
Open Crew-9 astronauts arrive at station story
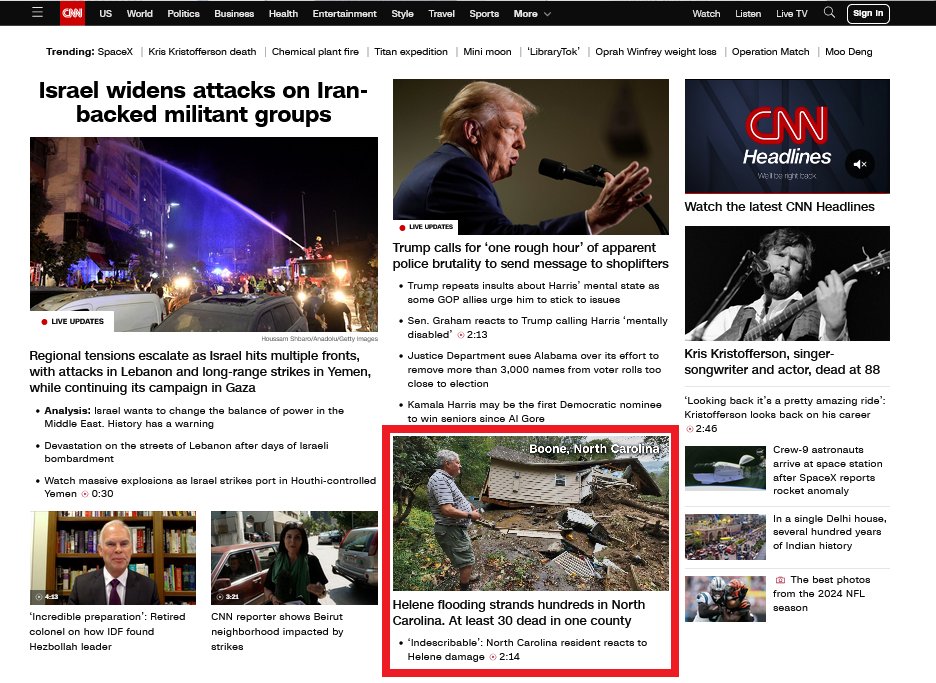(827, 470)
